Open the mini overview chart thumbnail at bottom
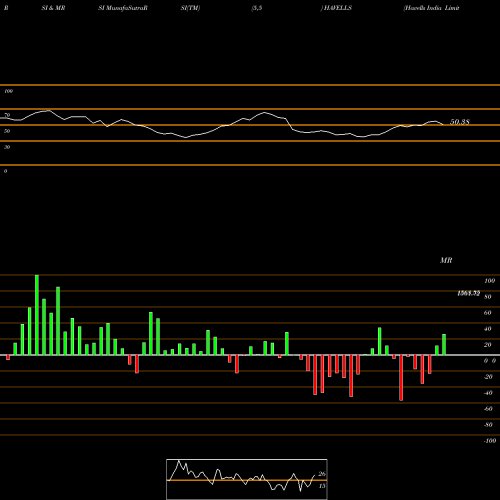Image resolution: width=500 pixels, height=500 pixels. (x=247, y=479)
